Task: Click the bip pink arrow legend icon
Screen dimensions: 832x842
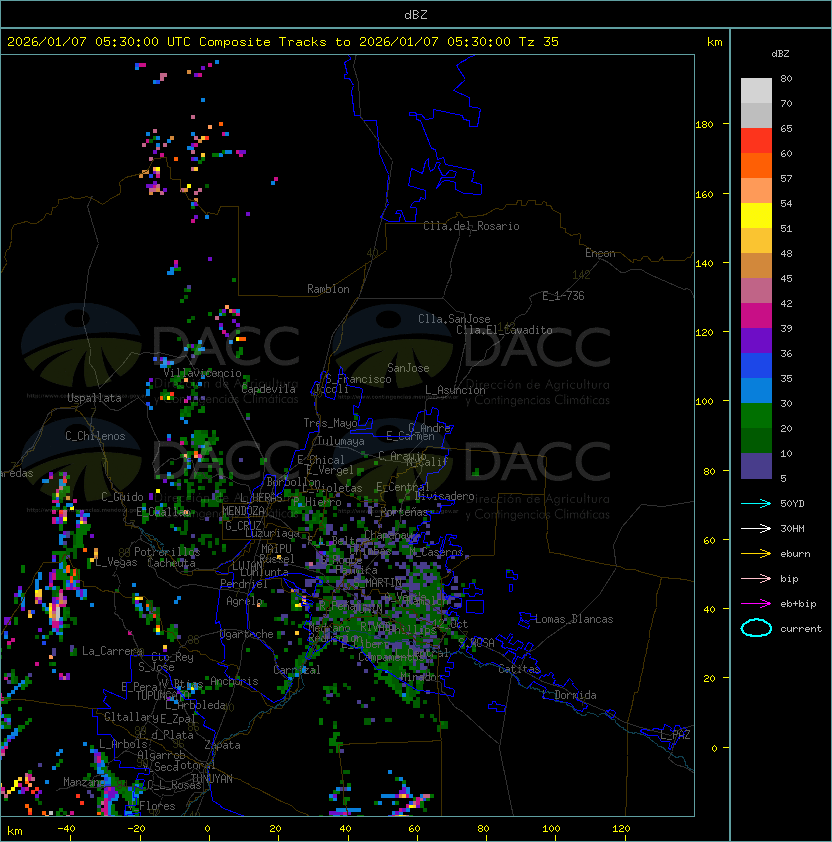Action: (756, 578)
